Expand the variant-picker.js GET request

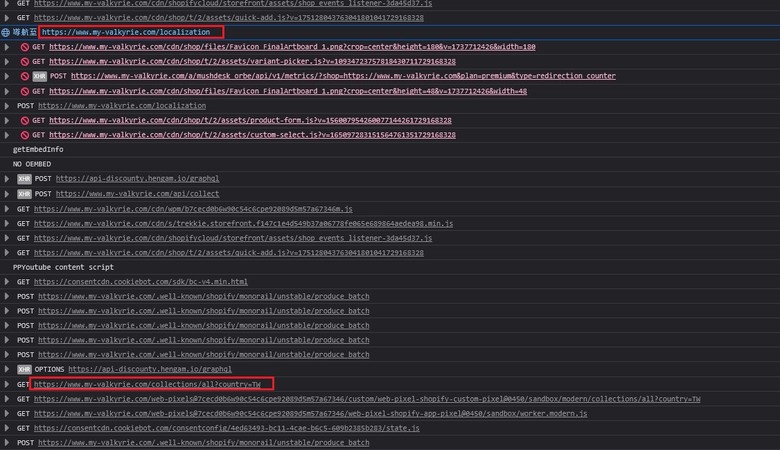tap(6, 62)
